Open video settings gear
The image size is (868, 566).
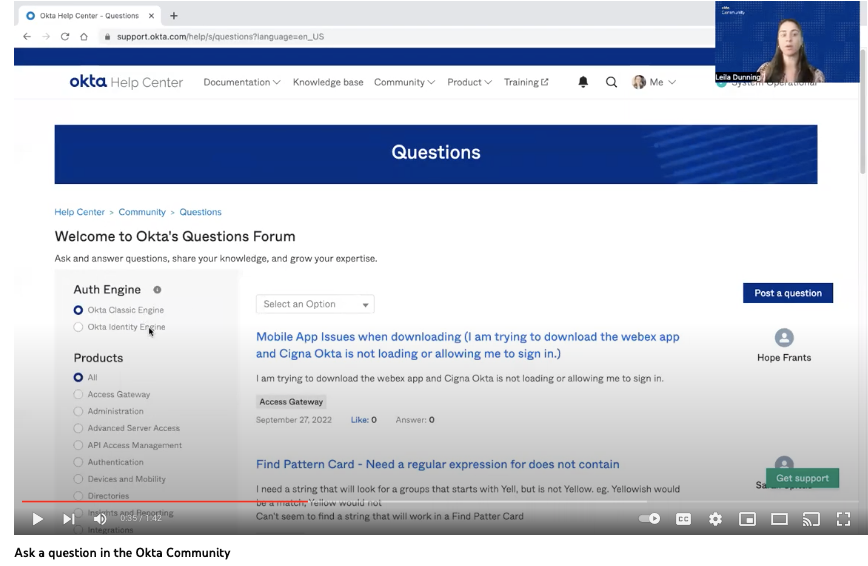point(715,519)
